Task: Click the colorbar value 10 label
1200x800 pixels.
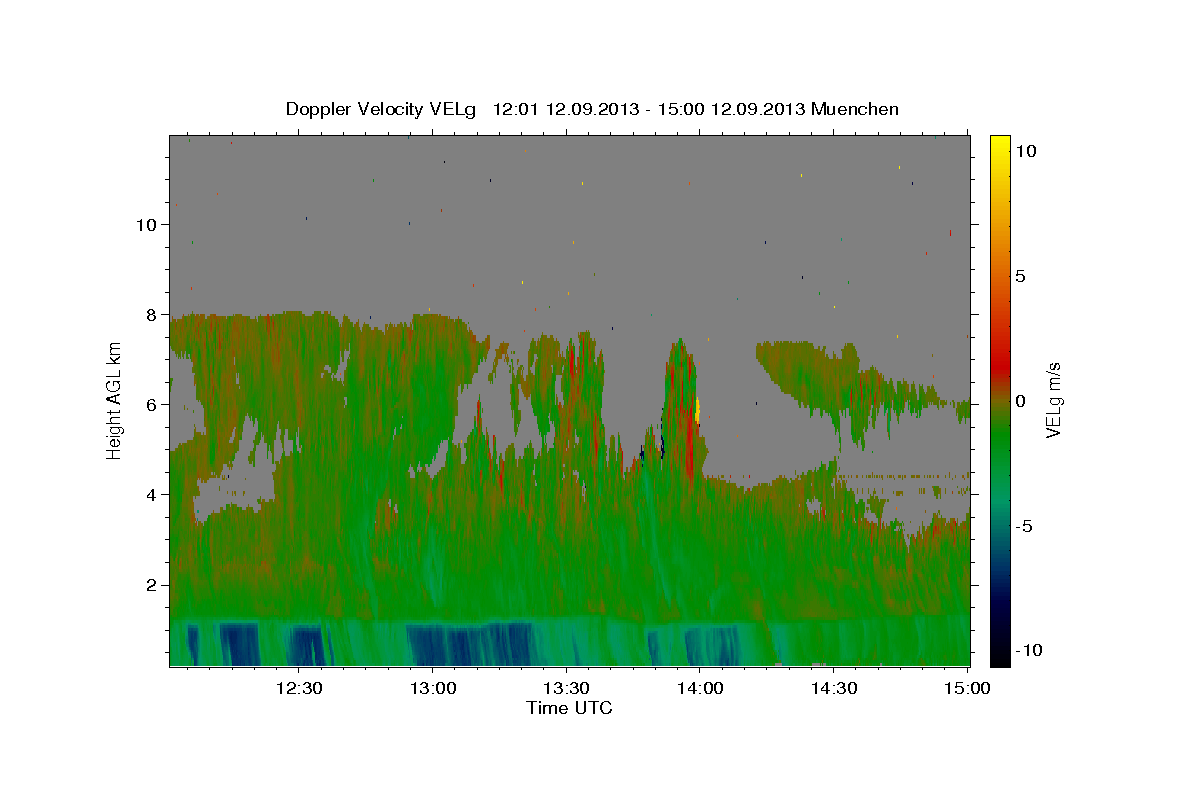Action: coord(1026,151)
